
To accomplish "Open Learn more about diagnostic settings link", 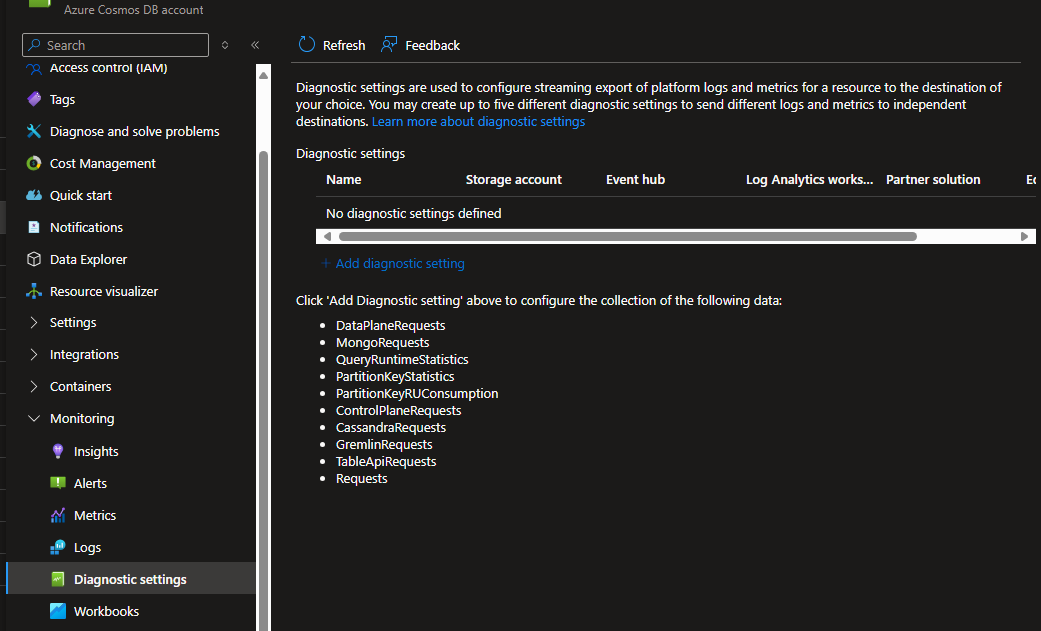I will point(478,122).
